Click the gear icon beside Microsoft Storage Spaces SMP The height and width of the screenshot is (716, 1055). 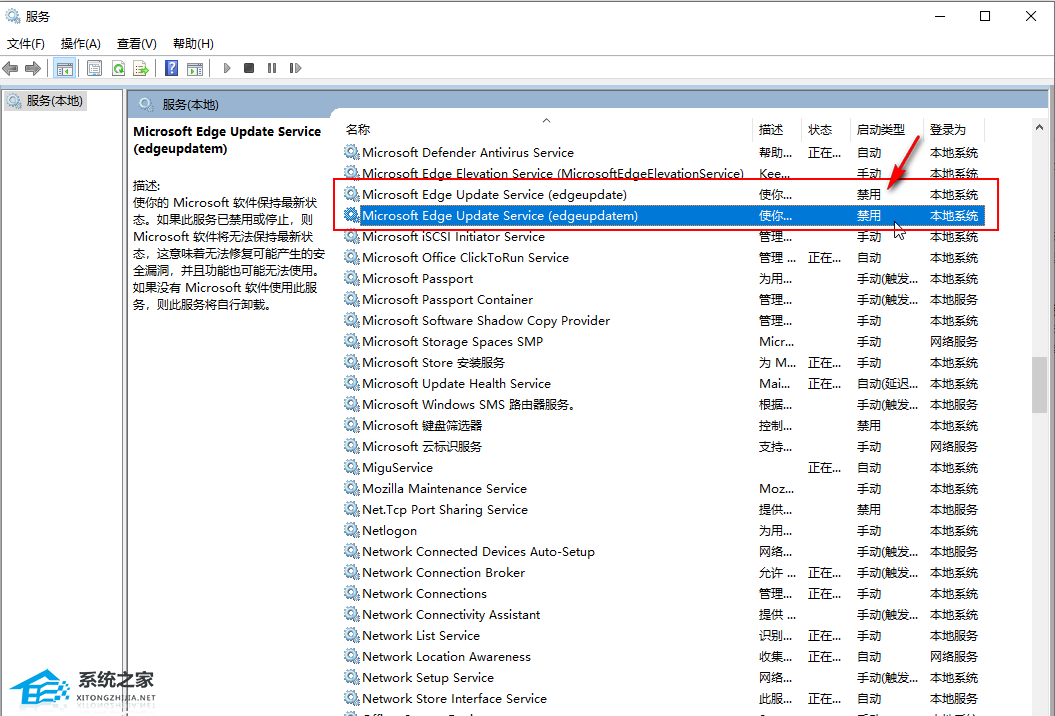click(352, 341)
